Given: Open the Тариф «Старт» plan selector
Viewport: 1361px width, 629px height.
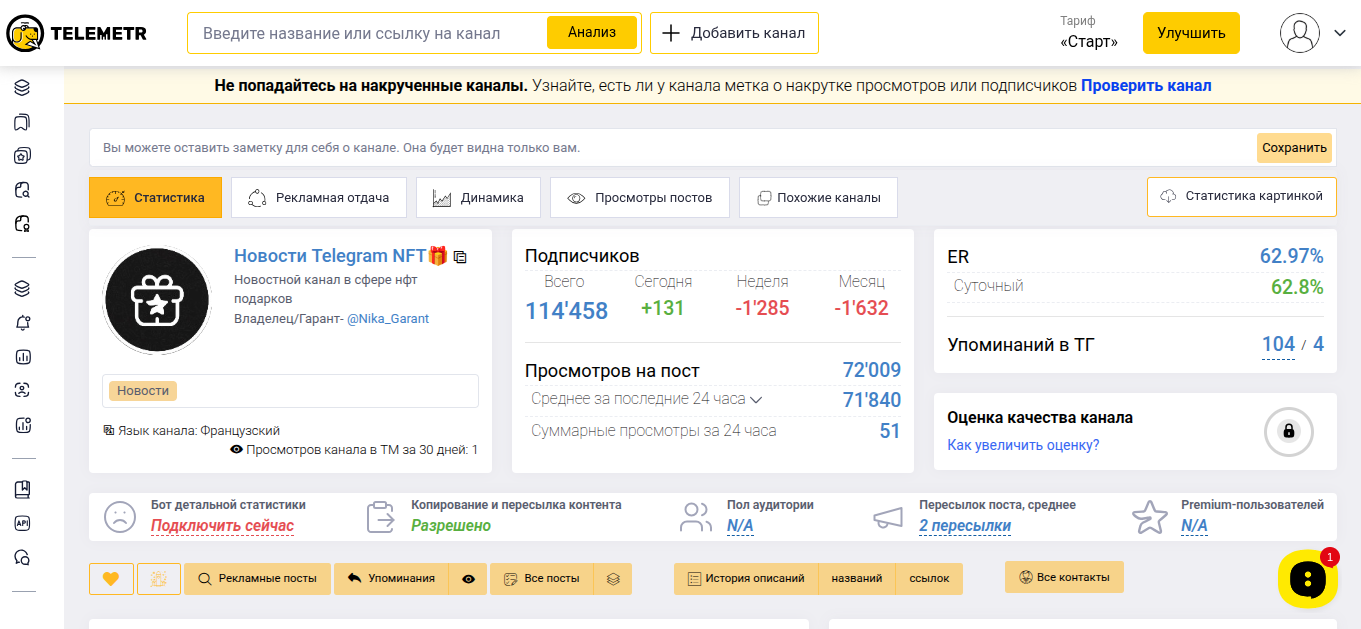Looking at the screenshot, I should coord(1088,33).
